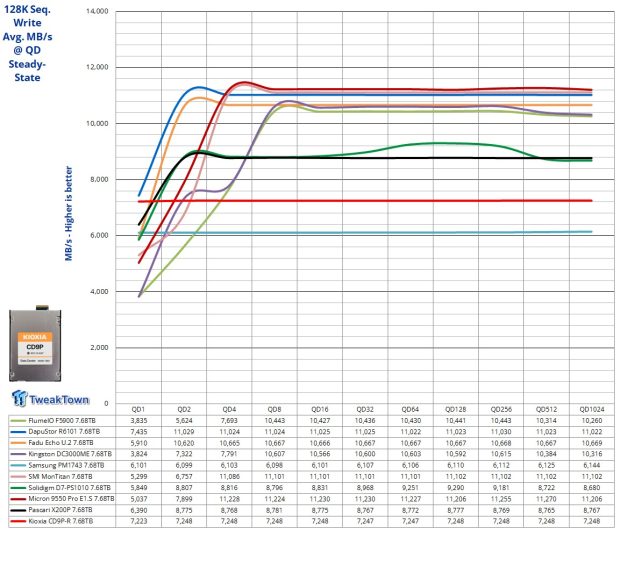Select the 'Kingston DC3000ME 7.68TB' legend label

[x=70, y=454]
